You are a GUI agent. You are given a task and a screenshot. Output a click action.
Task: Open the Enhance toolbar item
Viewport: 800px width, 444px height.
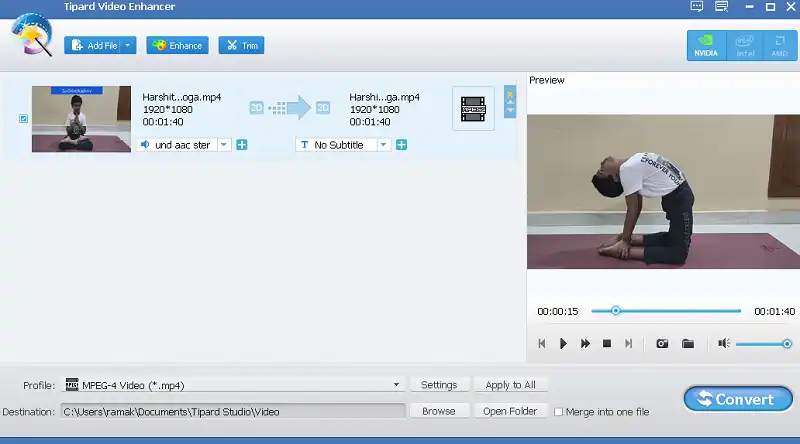177,45
